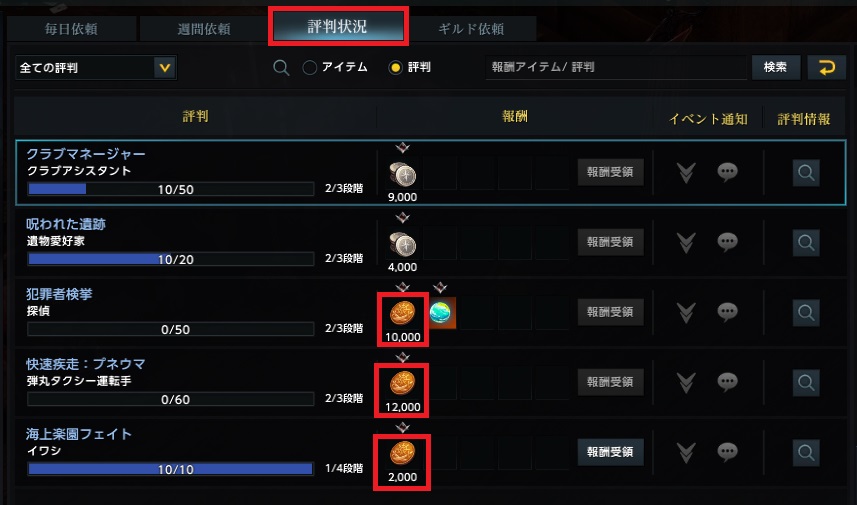
Task: Click the 報酬アイテム/評判 search field
Action: pos(616,67)
